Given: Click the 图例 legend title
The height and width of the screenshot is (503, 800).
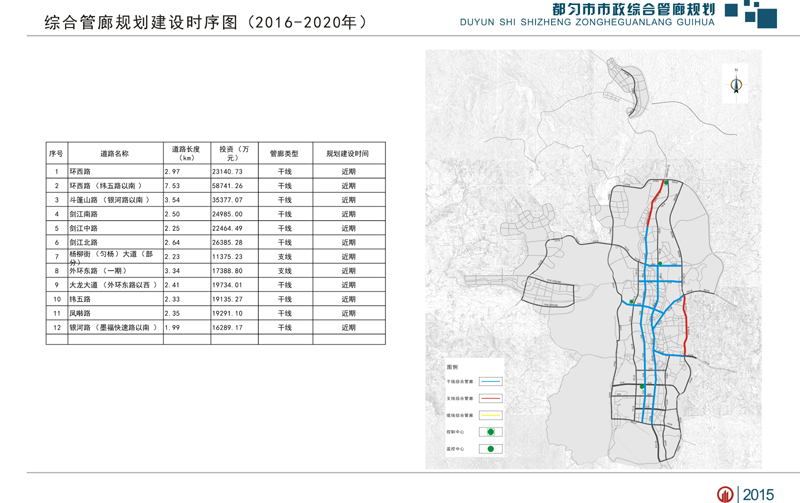Looking at the screenshot, I should [452, 367].
